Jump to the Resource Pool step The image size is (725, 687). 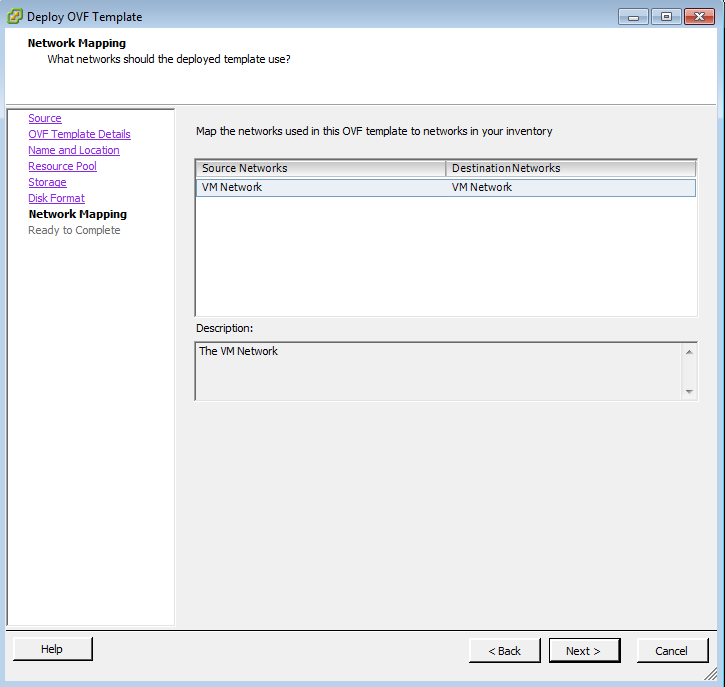pos(62,166)
